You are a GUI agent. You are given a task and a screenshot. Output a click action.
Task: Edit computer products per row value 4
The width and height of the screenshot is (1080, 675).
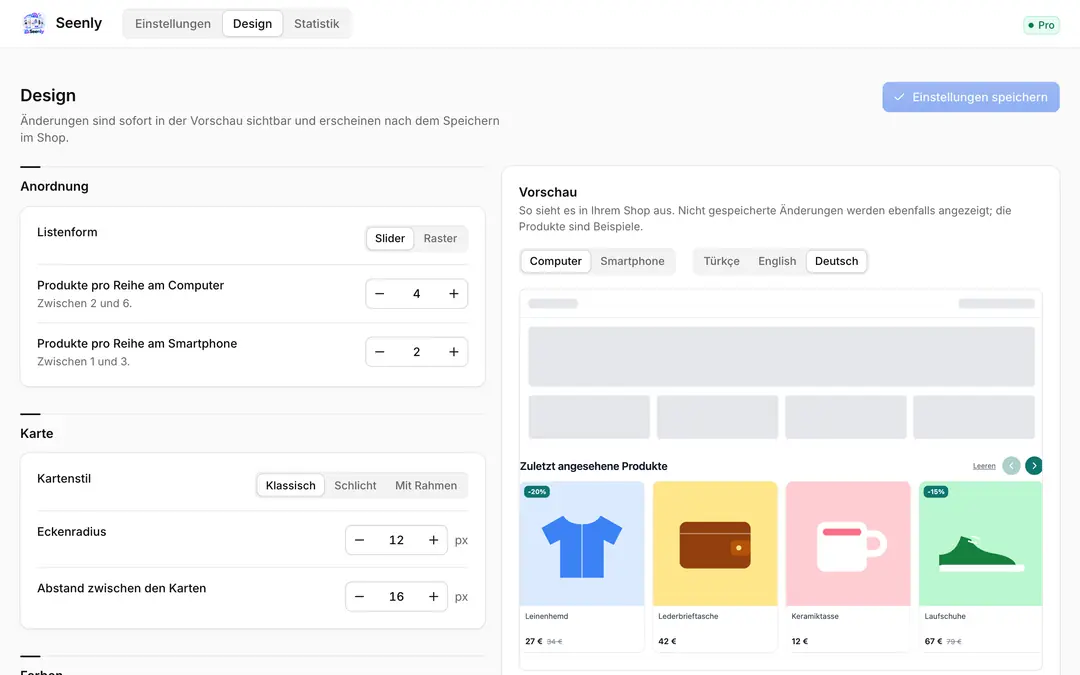click(x=417, y=293)
